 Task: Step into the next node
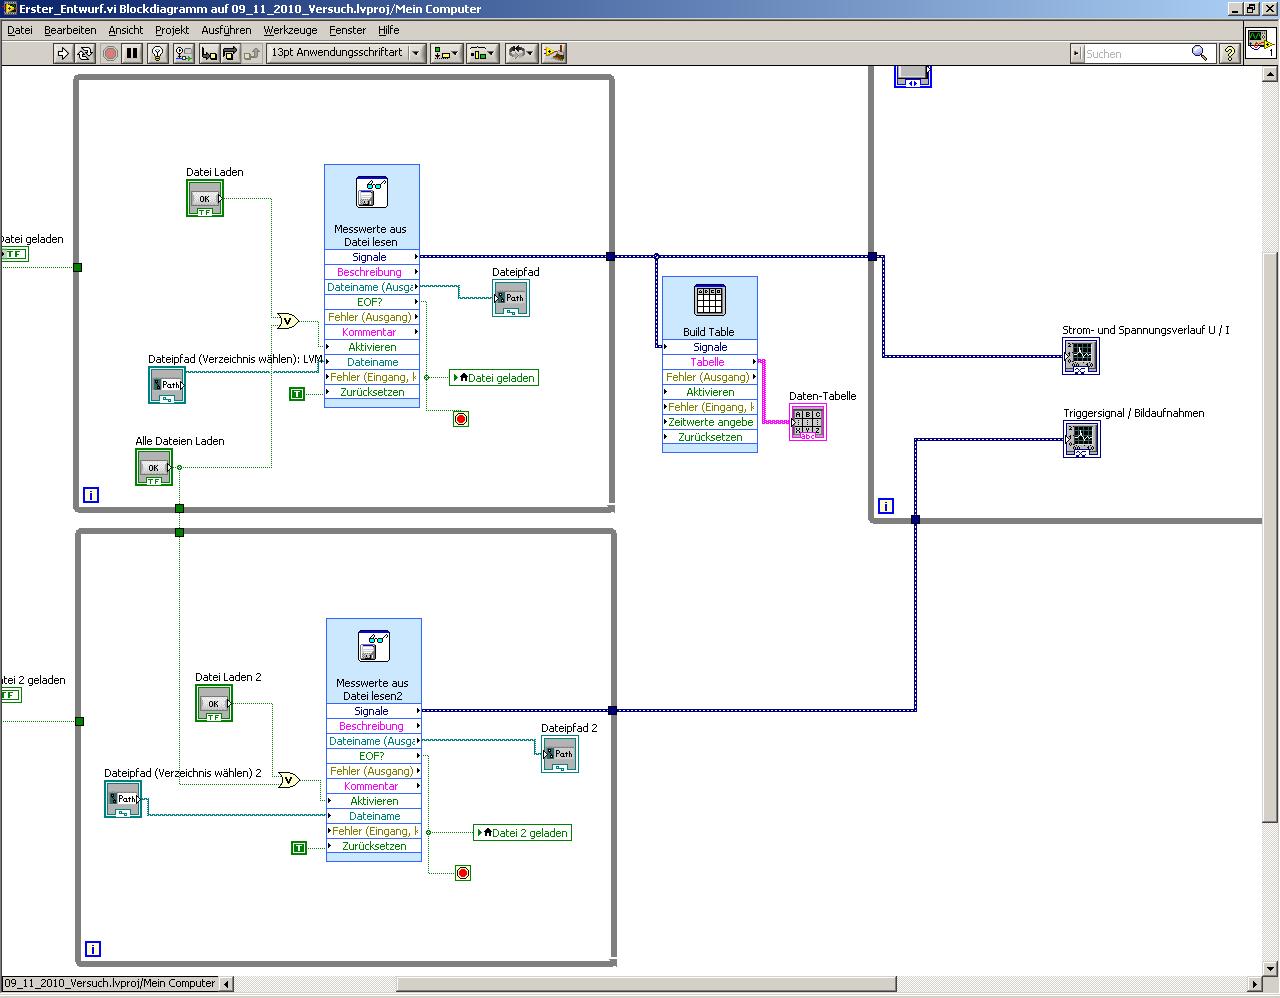point(209,53)
